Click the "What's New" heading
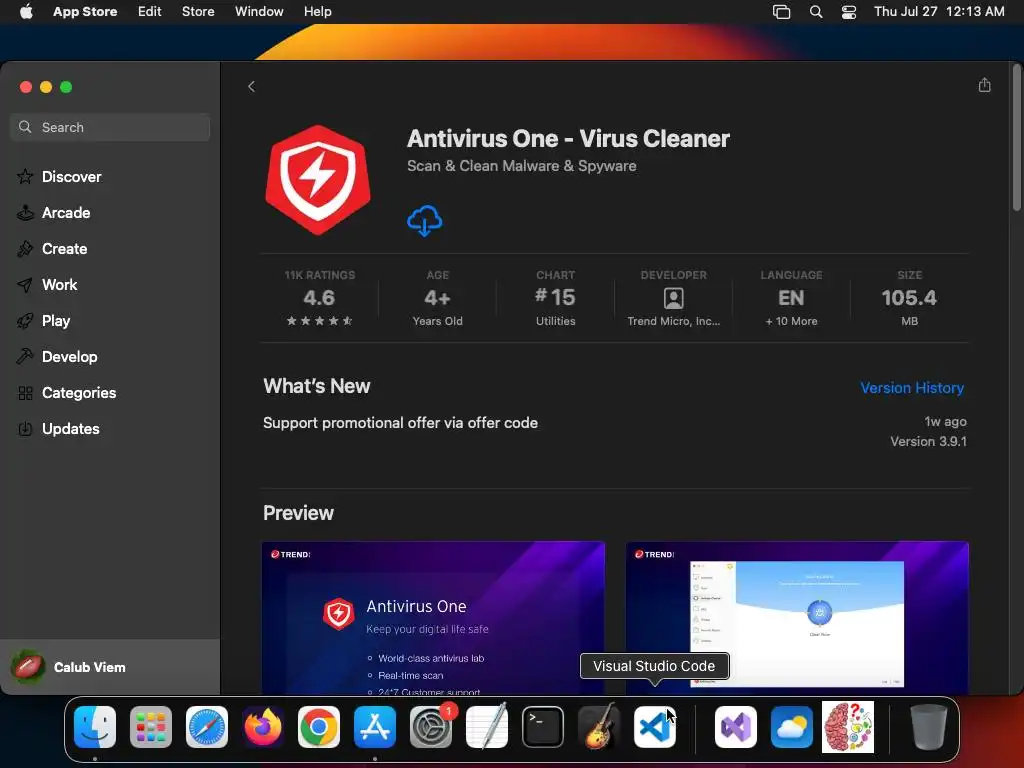1024x768 pixels. 317,386
